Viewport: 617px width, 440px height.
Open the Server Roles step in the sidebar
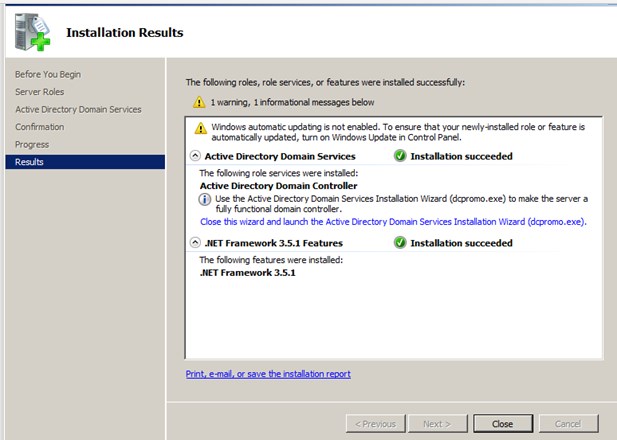41,92
